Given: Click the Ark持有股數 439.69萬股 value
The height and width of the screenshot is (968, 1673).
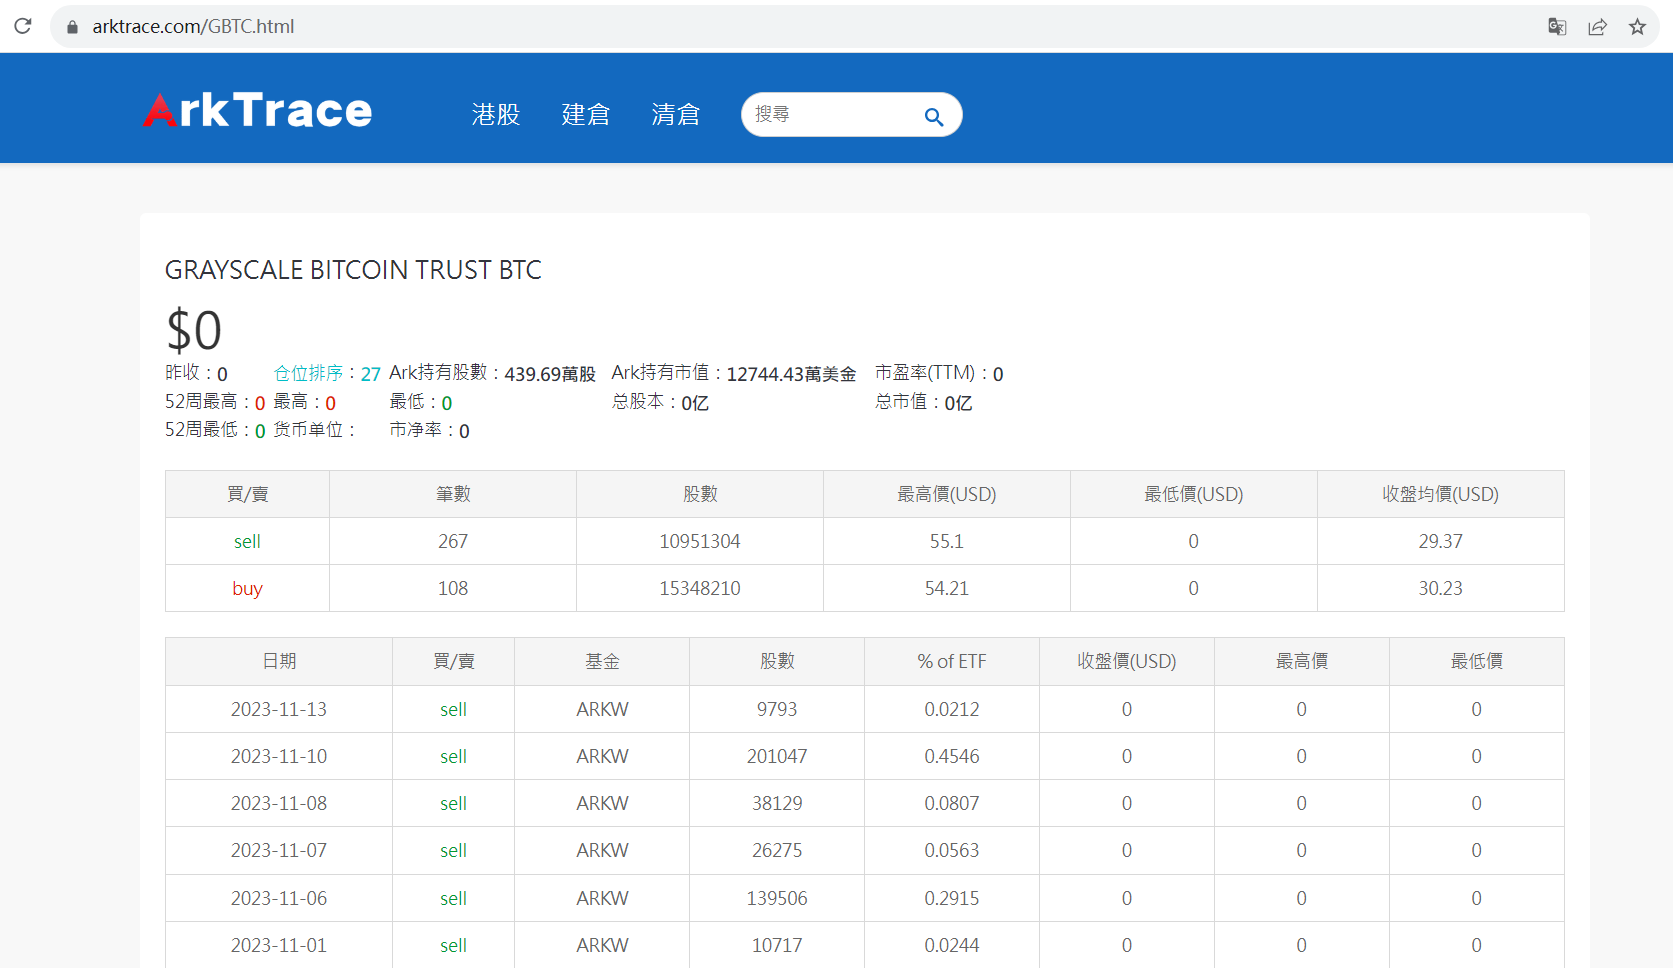Looking at the screenshot, I should click(550, 374).
